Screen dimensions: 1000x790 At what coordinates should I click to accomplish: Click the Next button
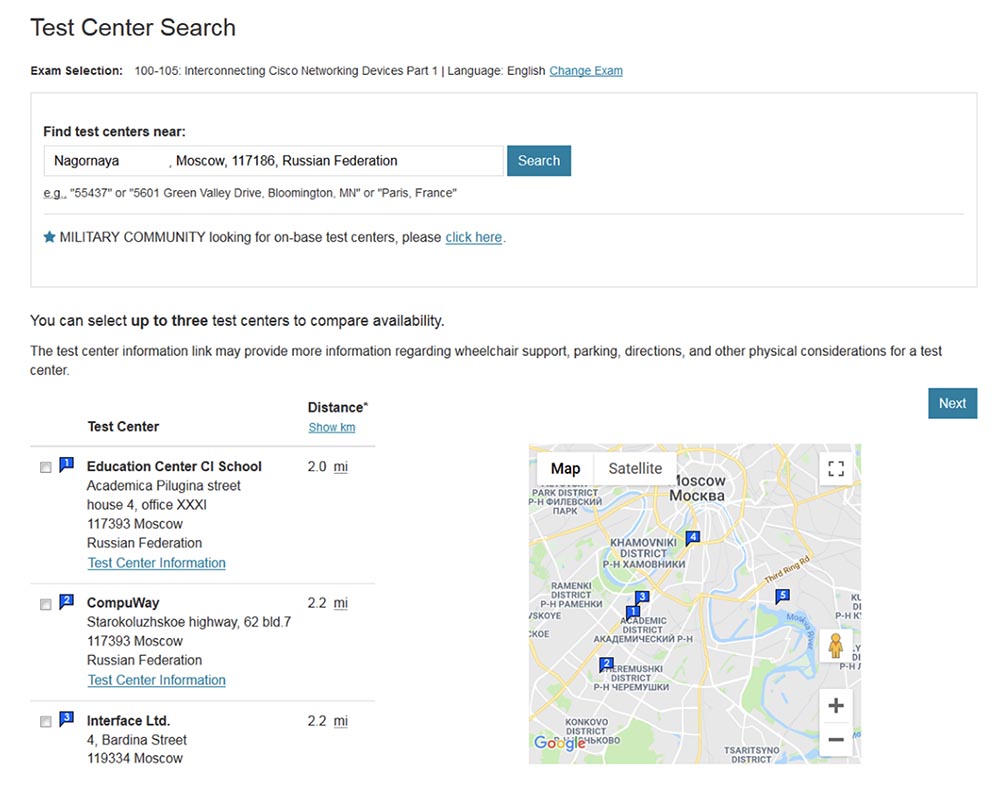click(x=952, y=404)
